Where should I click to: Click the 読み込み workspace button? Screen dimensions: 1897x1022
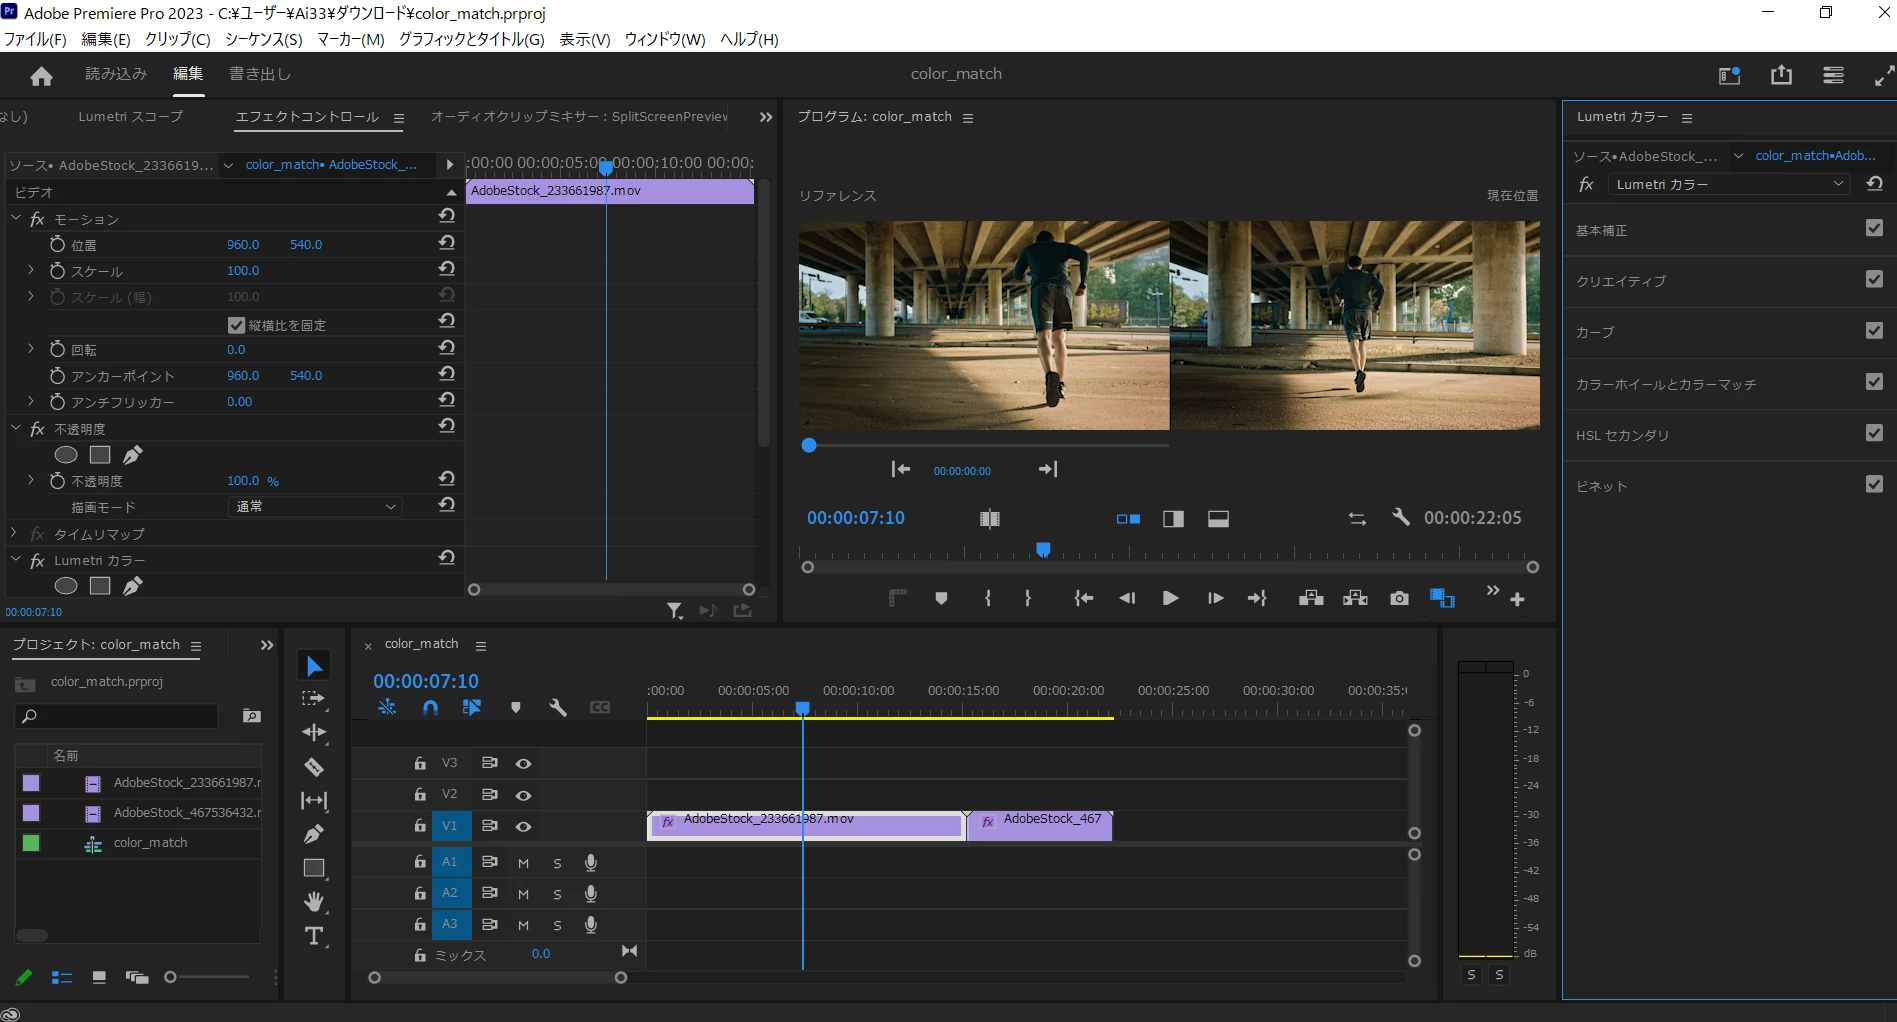click(116, 74)
